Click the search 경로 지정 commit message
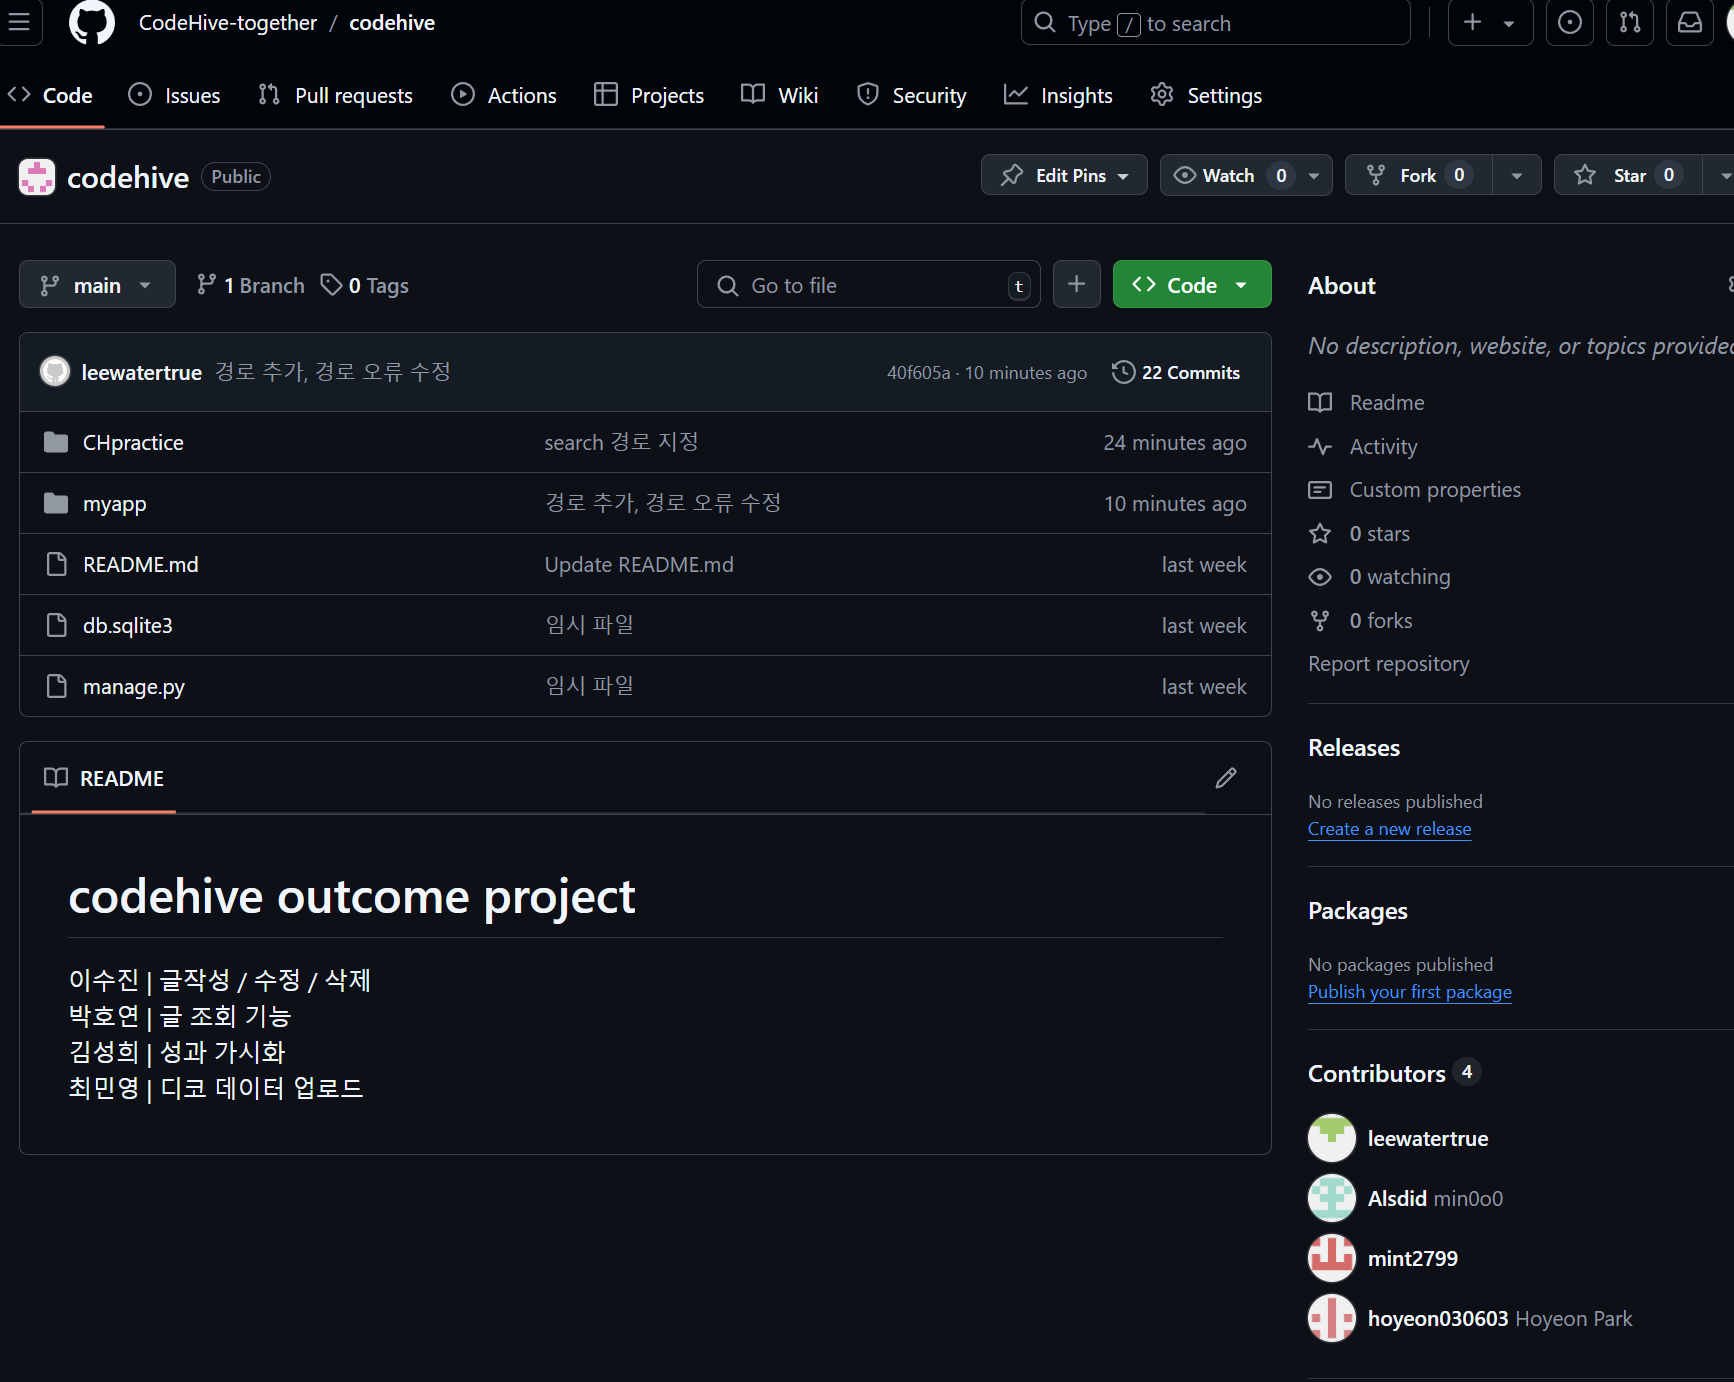Viewport: 1734px width, 1382px height. (621, 442)
